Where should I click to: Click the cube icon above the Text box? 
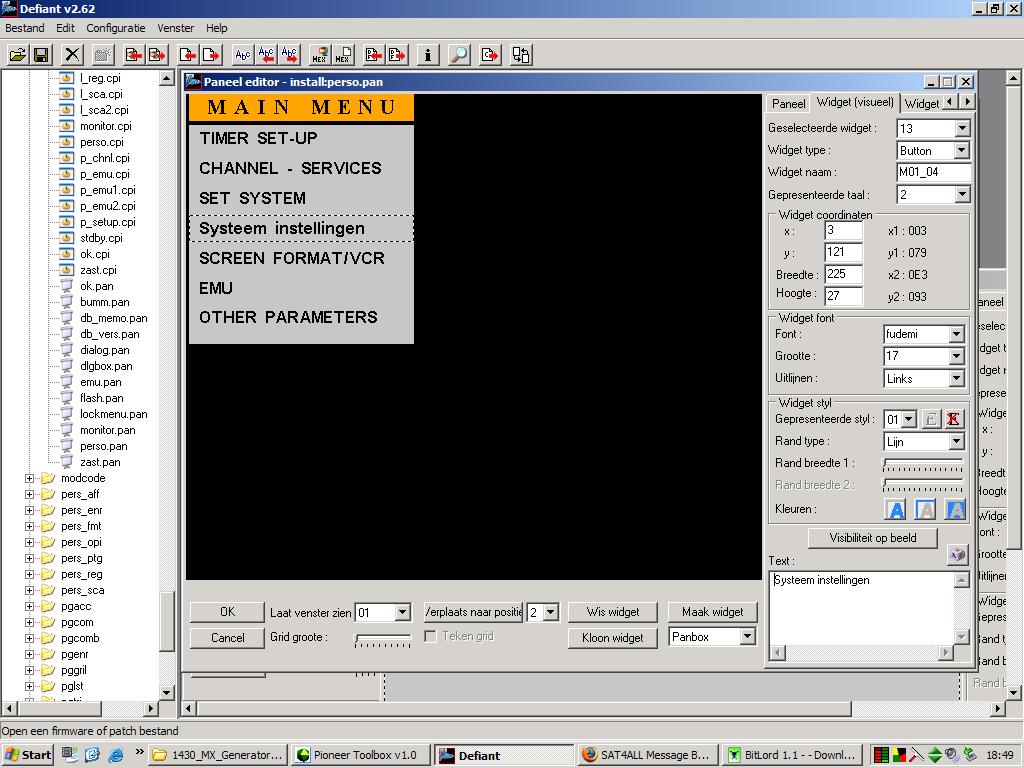(x=957, y=554)
